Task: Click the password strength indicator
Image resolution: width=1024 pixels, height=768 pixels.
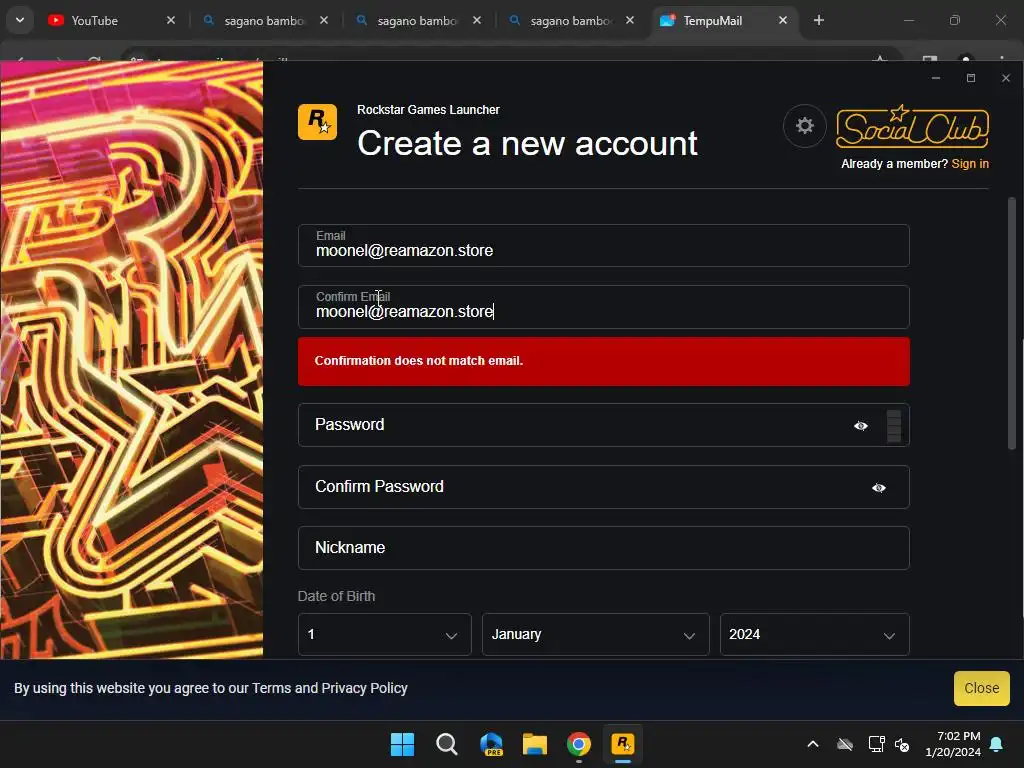Action: [894, 426]
